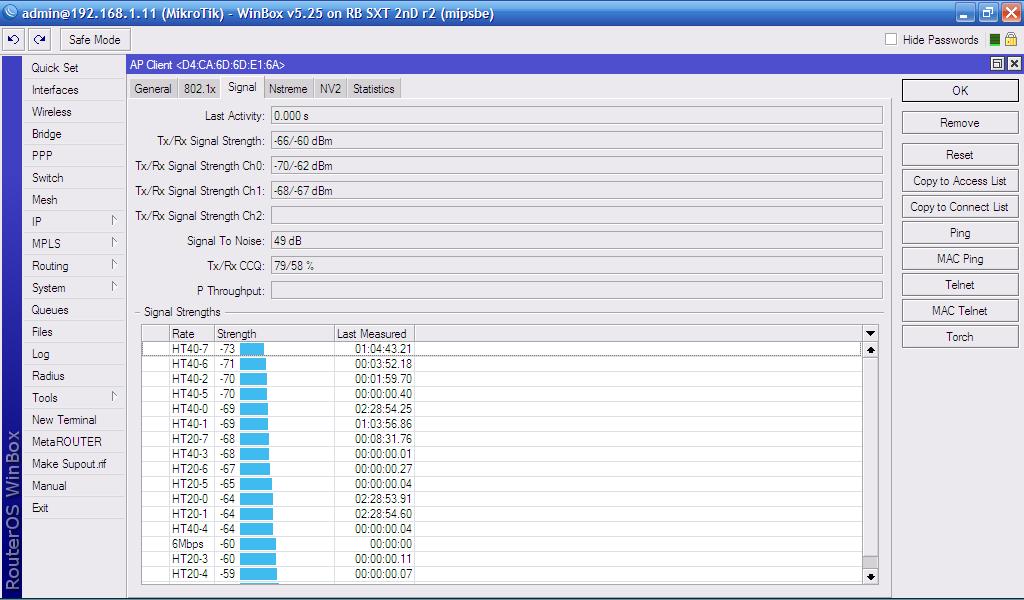
Task: Expand the System submenu
Action: click(x=114, y=287)
